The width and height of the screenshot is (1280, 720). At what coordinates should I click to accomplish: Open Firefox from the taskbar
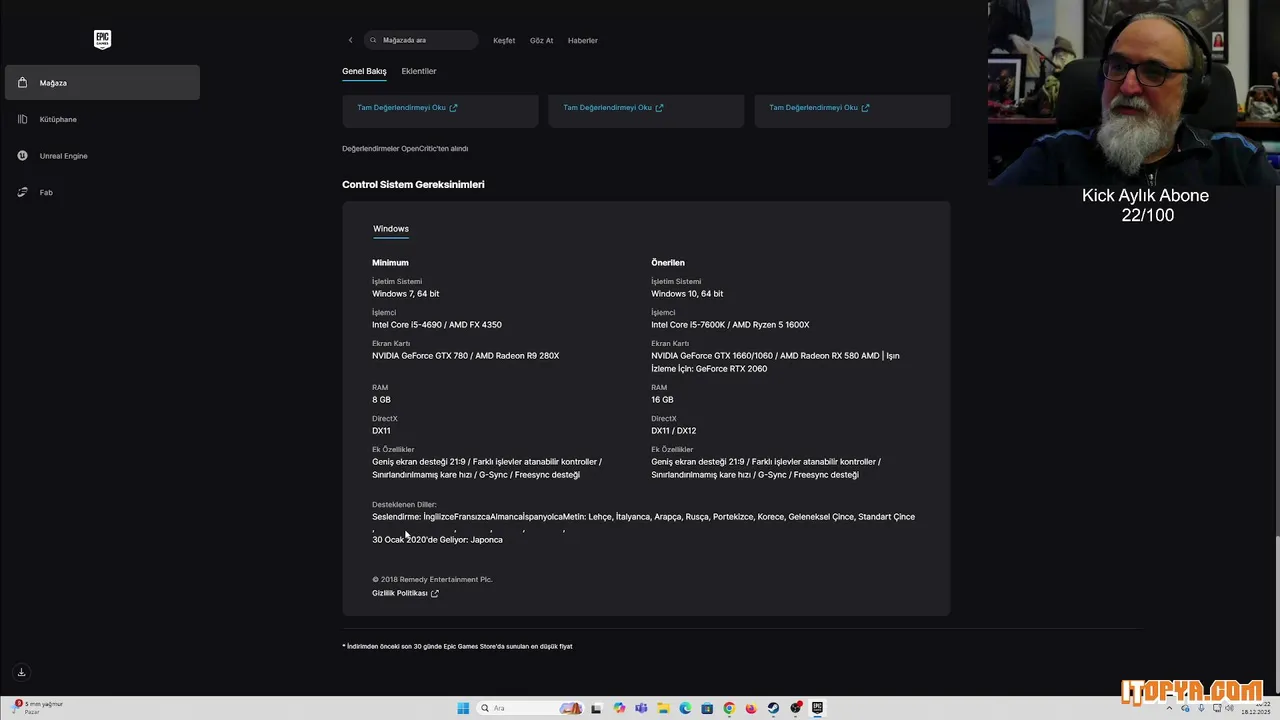tap(751, 708)
